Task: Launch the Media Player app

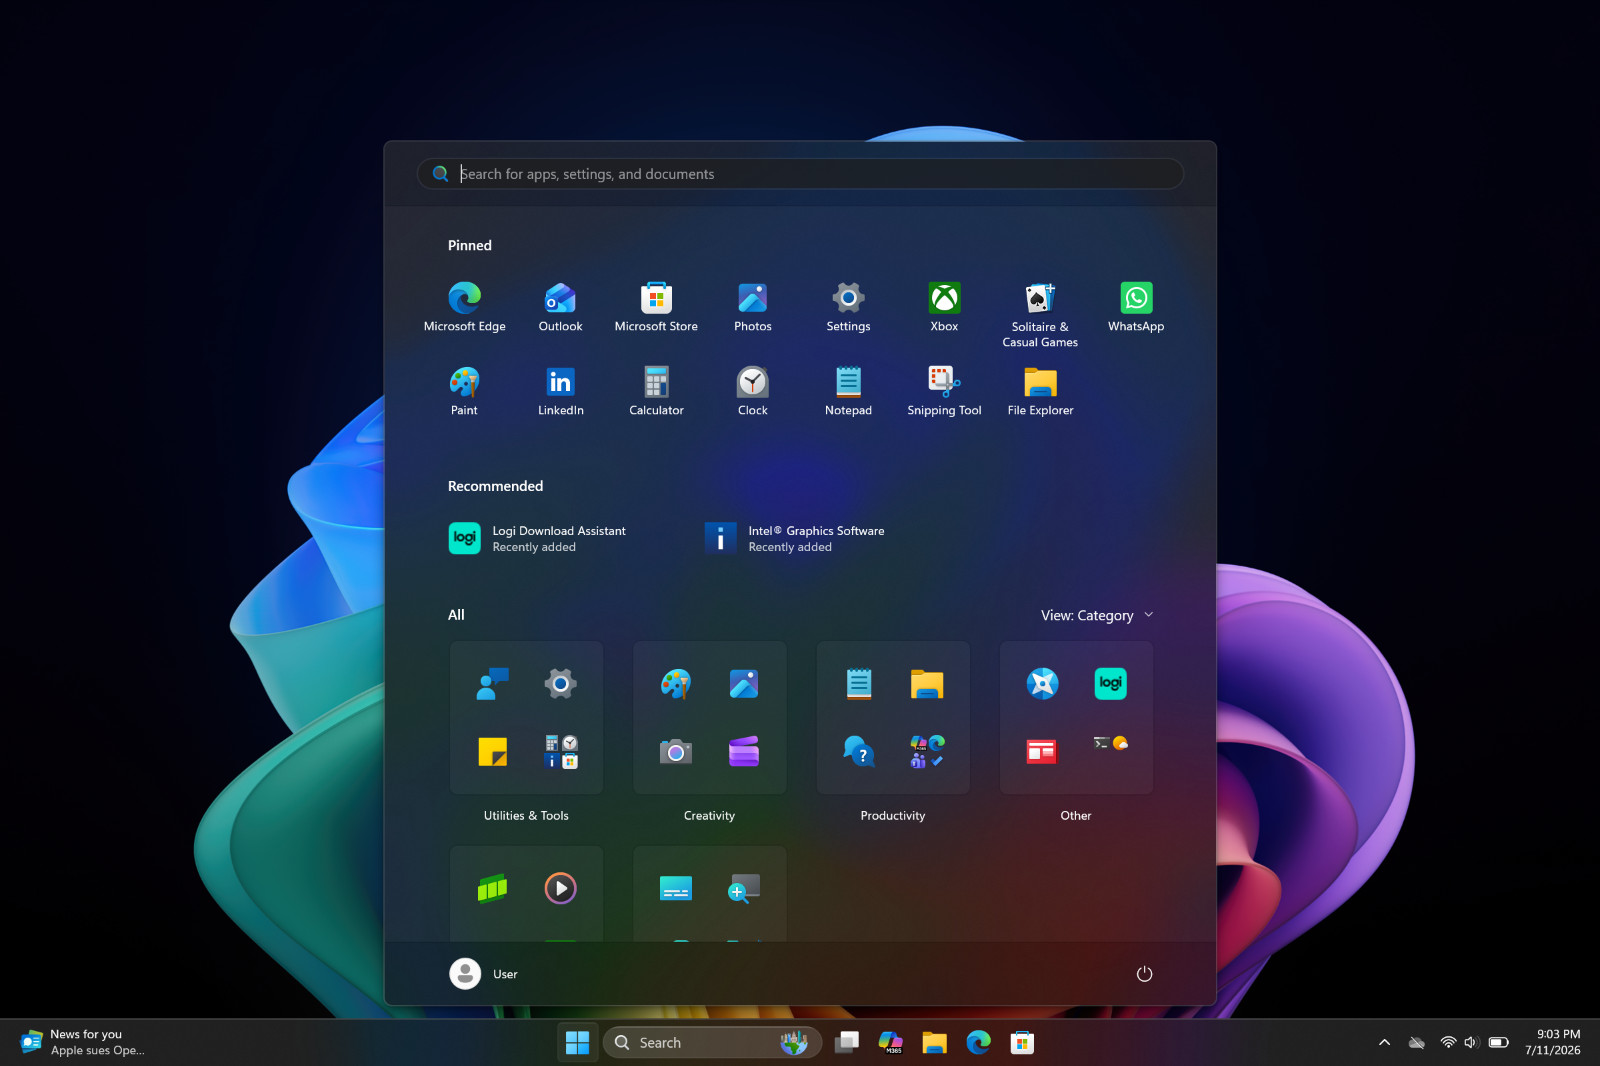Action: 560,888
